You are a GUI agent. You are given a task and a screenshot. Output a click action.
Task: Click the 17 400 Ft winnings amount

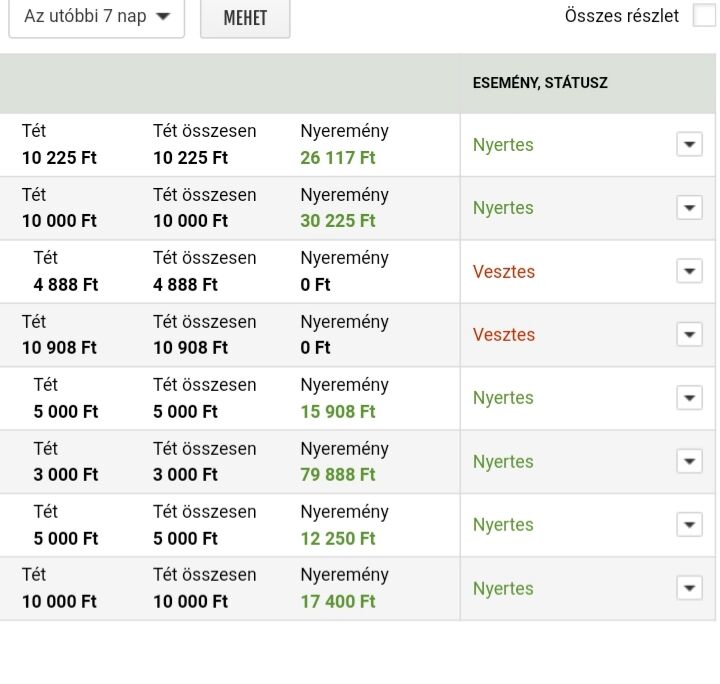(x=338, y=602)
